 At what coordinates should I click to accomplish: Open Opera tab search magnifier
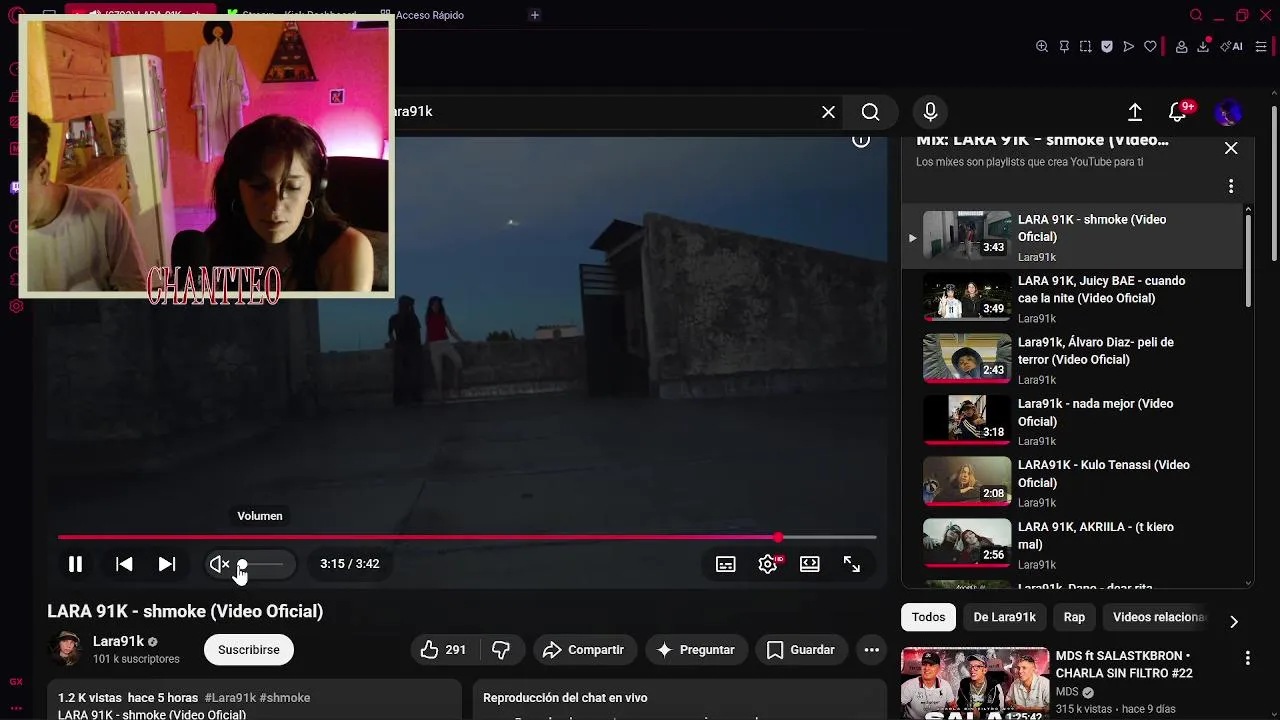click(x=1196, y=15)
